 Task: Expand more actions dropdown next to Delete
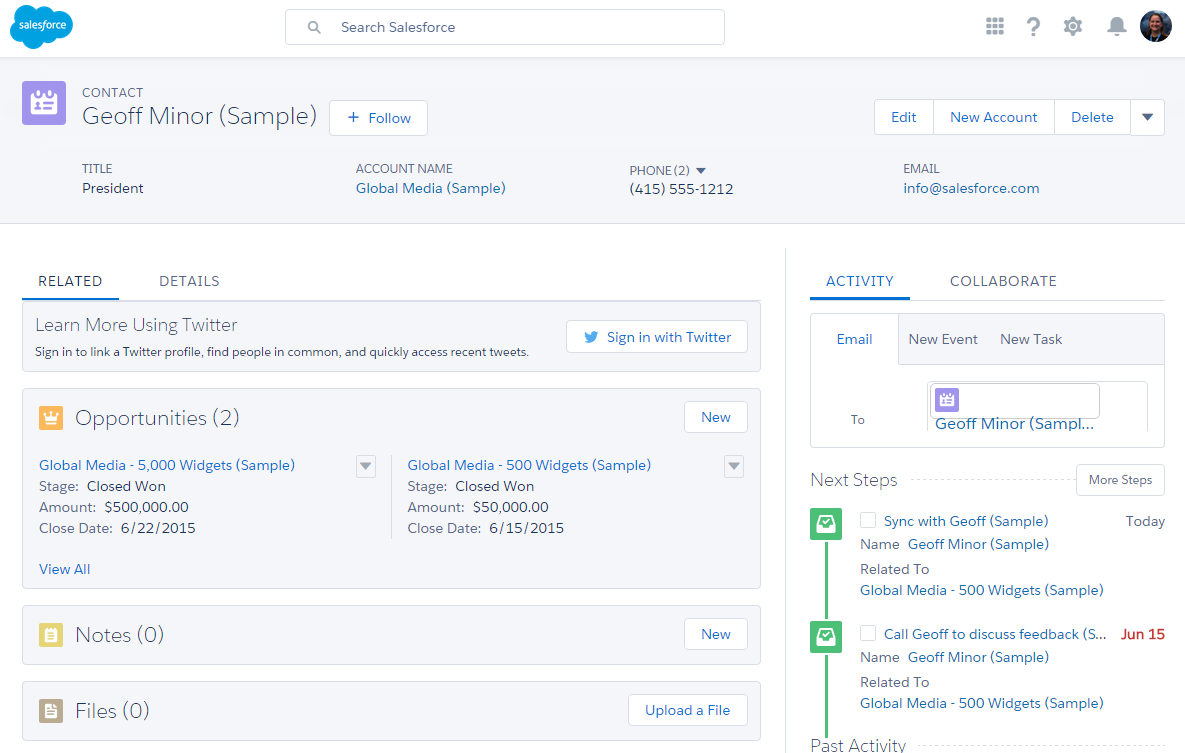[x=1147, y=117]
